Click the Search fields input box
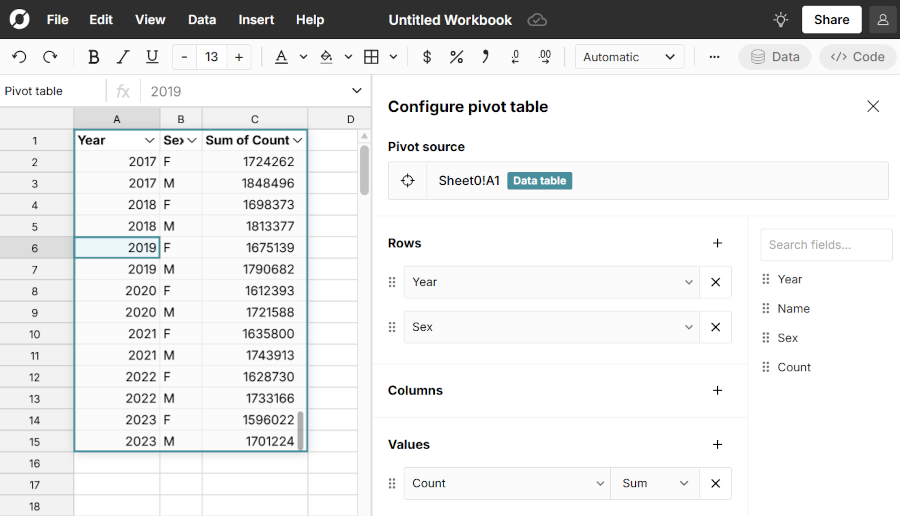The width and height of the screenshot is (900, 516). 826,245
